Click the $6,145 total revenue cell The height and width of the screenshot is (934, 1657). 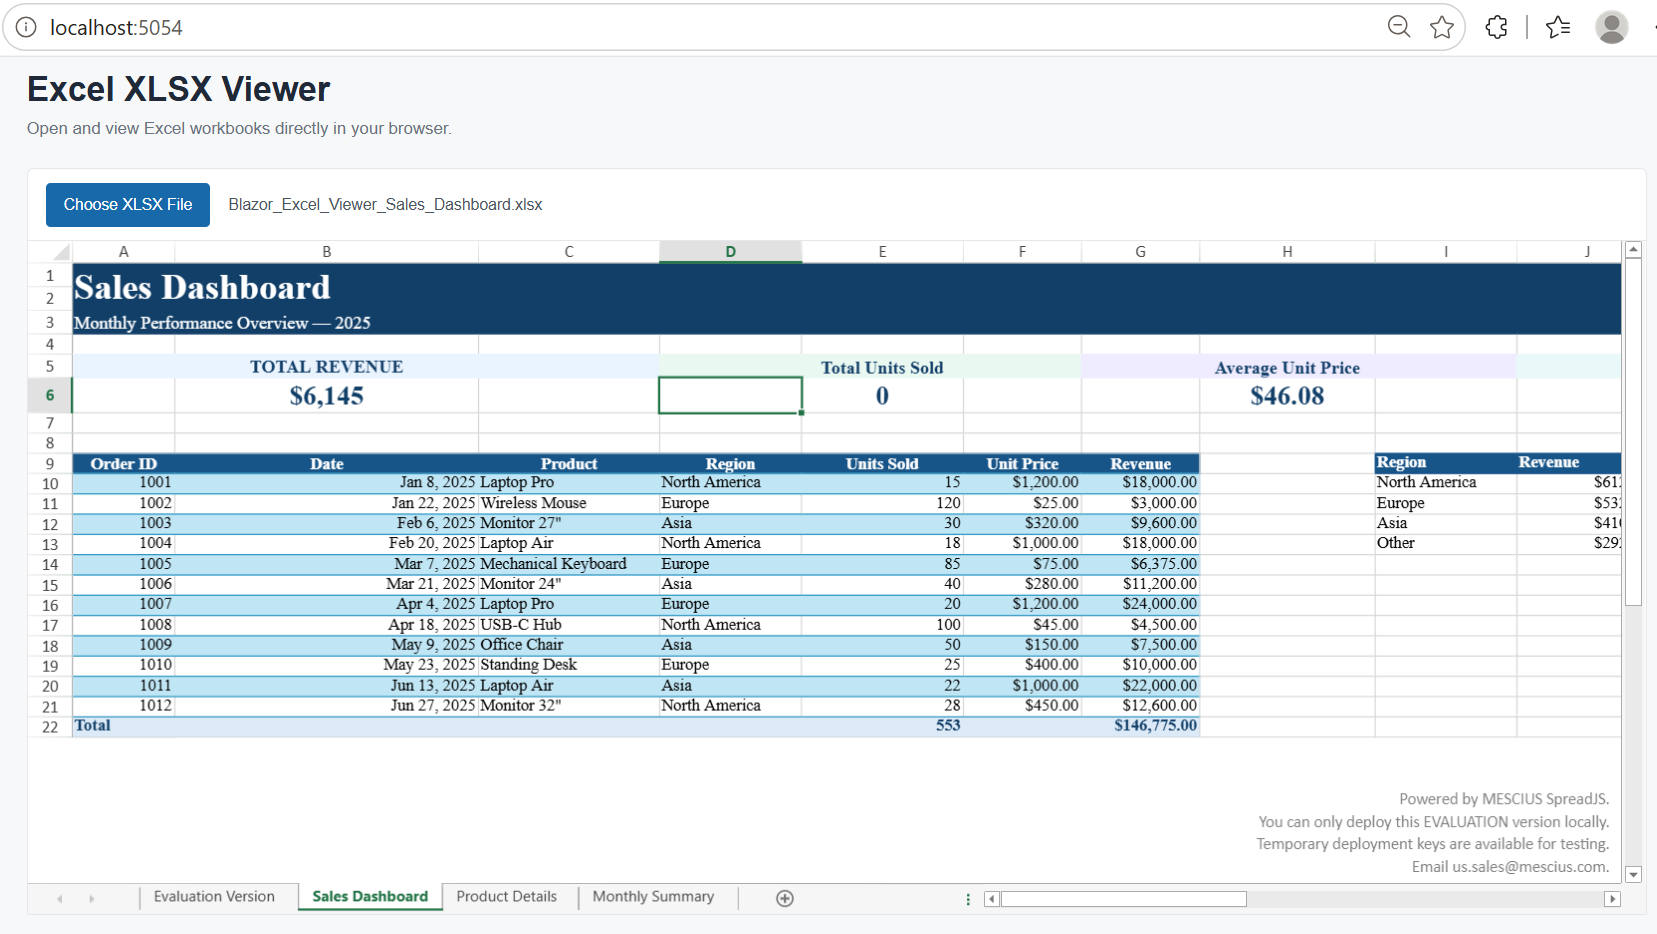327,396
